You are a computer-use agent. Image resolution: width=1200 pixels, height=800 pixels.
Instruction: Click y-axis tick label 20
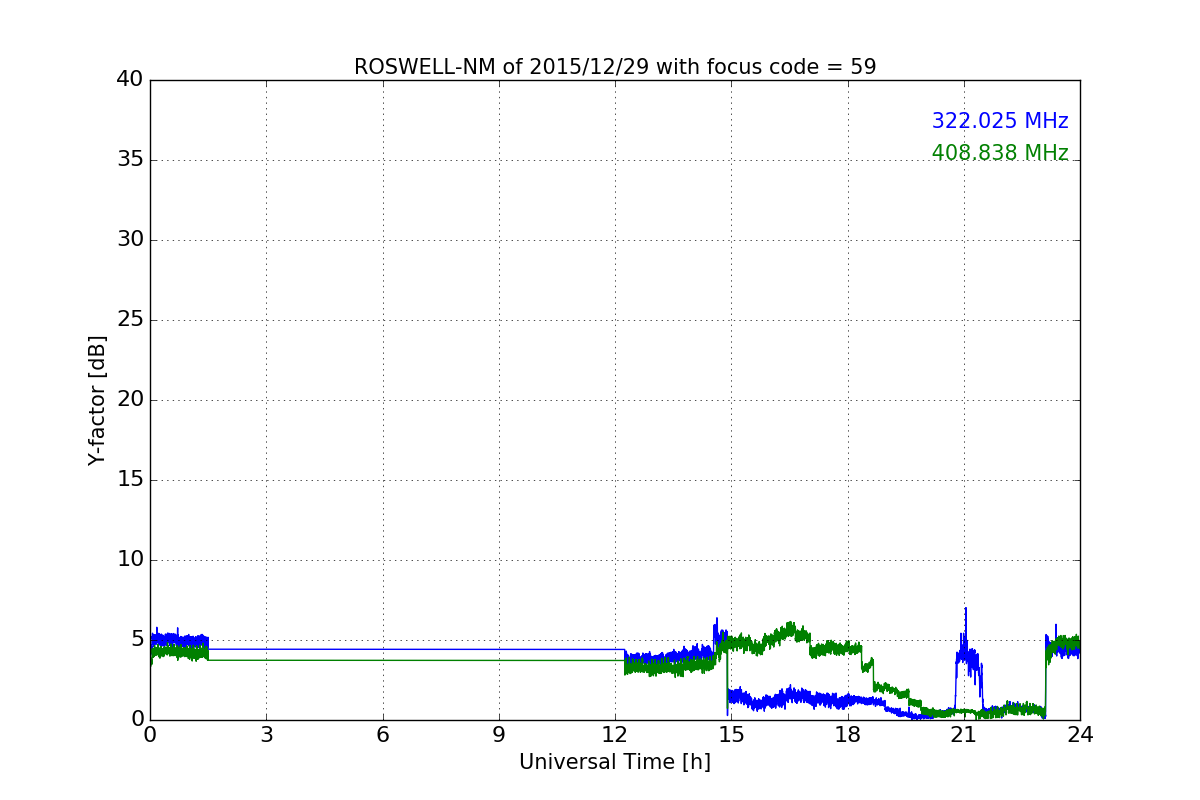click(x=130, y=400)
